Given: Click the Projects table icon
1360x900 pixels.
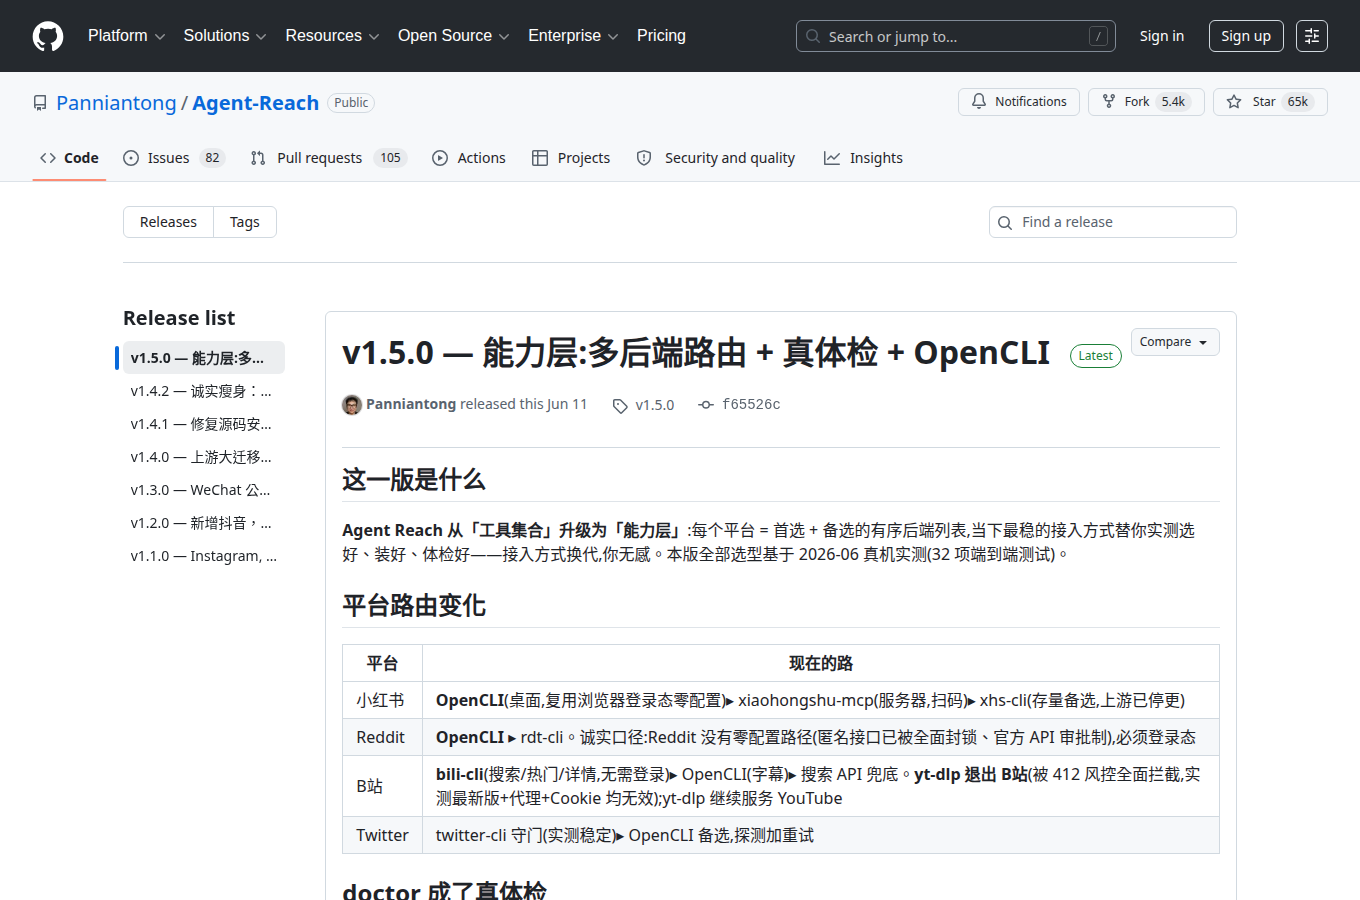Looking at the screenshot, I should pyautogui.click(x=540, y=158).
